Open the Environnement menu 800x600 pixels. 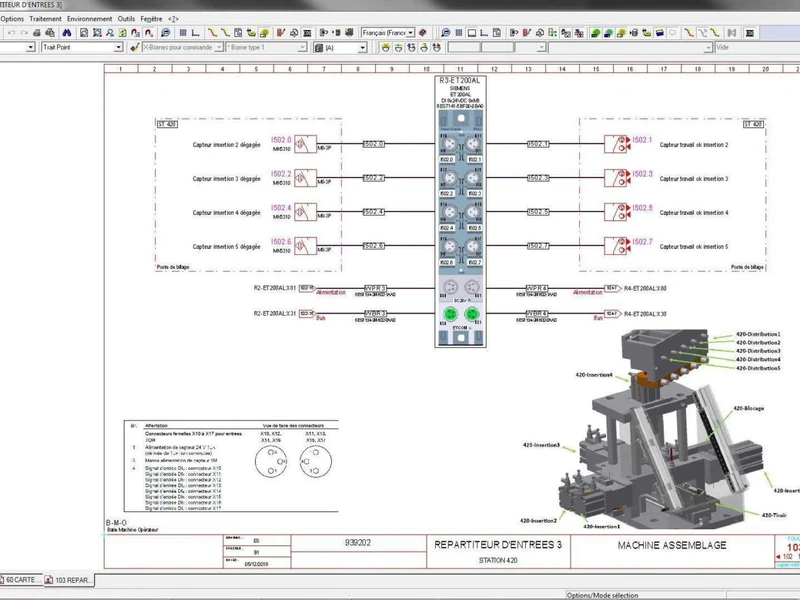89,19
